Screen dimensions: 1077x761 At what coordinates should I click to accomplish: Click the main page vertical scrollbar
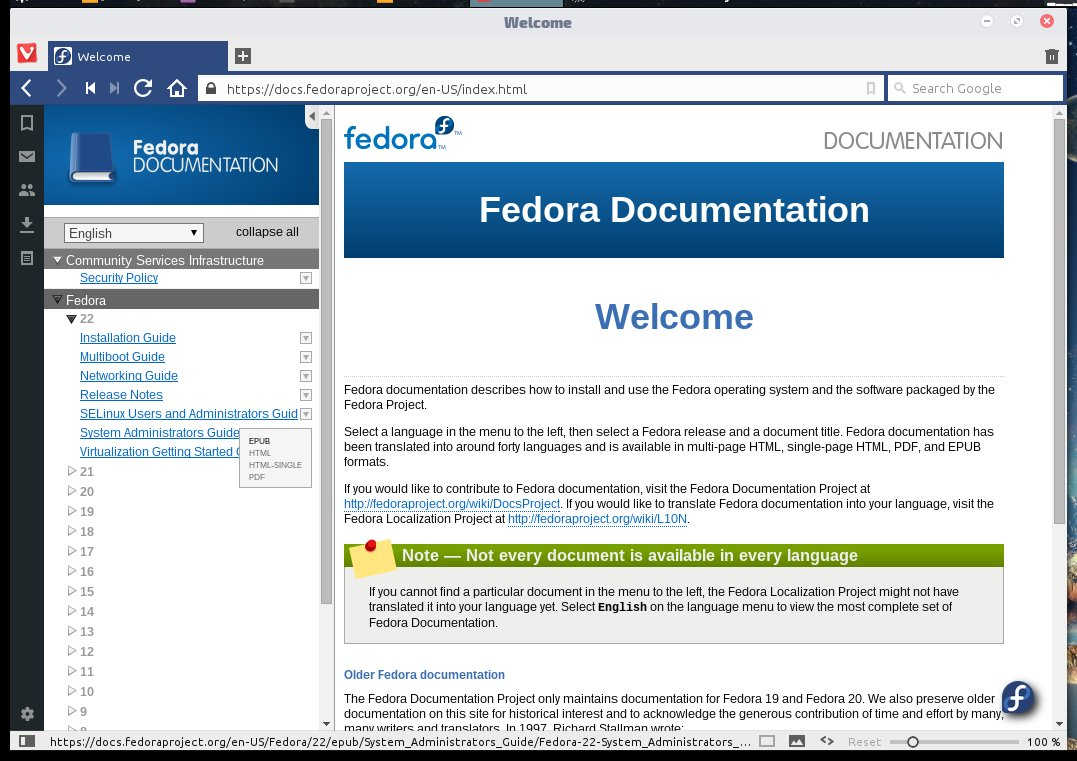point(1059,322)
